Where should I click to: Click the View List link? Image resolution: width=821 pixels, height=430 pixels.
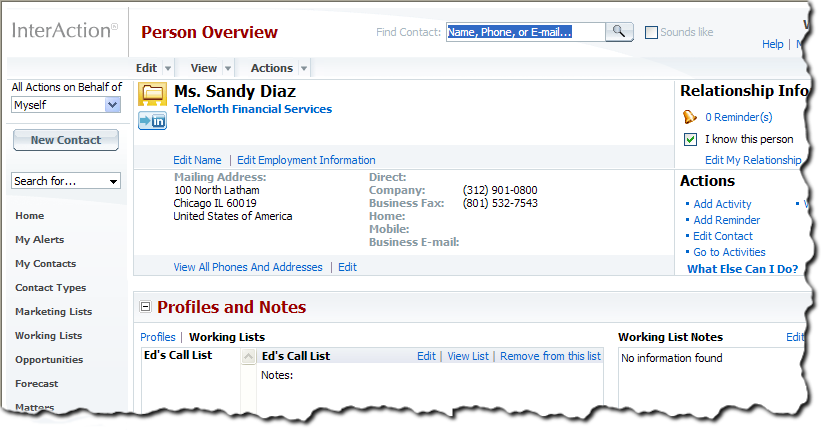(468, 356)
